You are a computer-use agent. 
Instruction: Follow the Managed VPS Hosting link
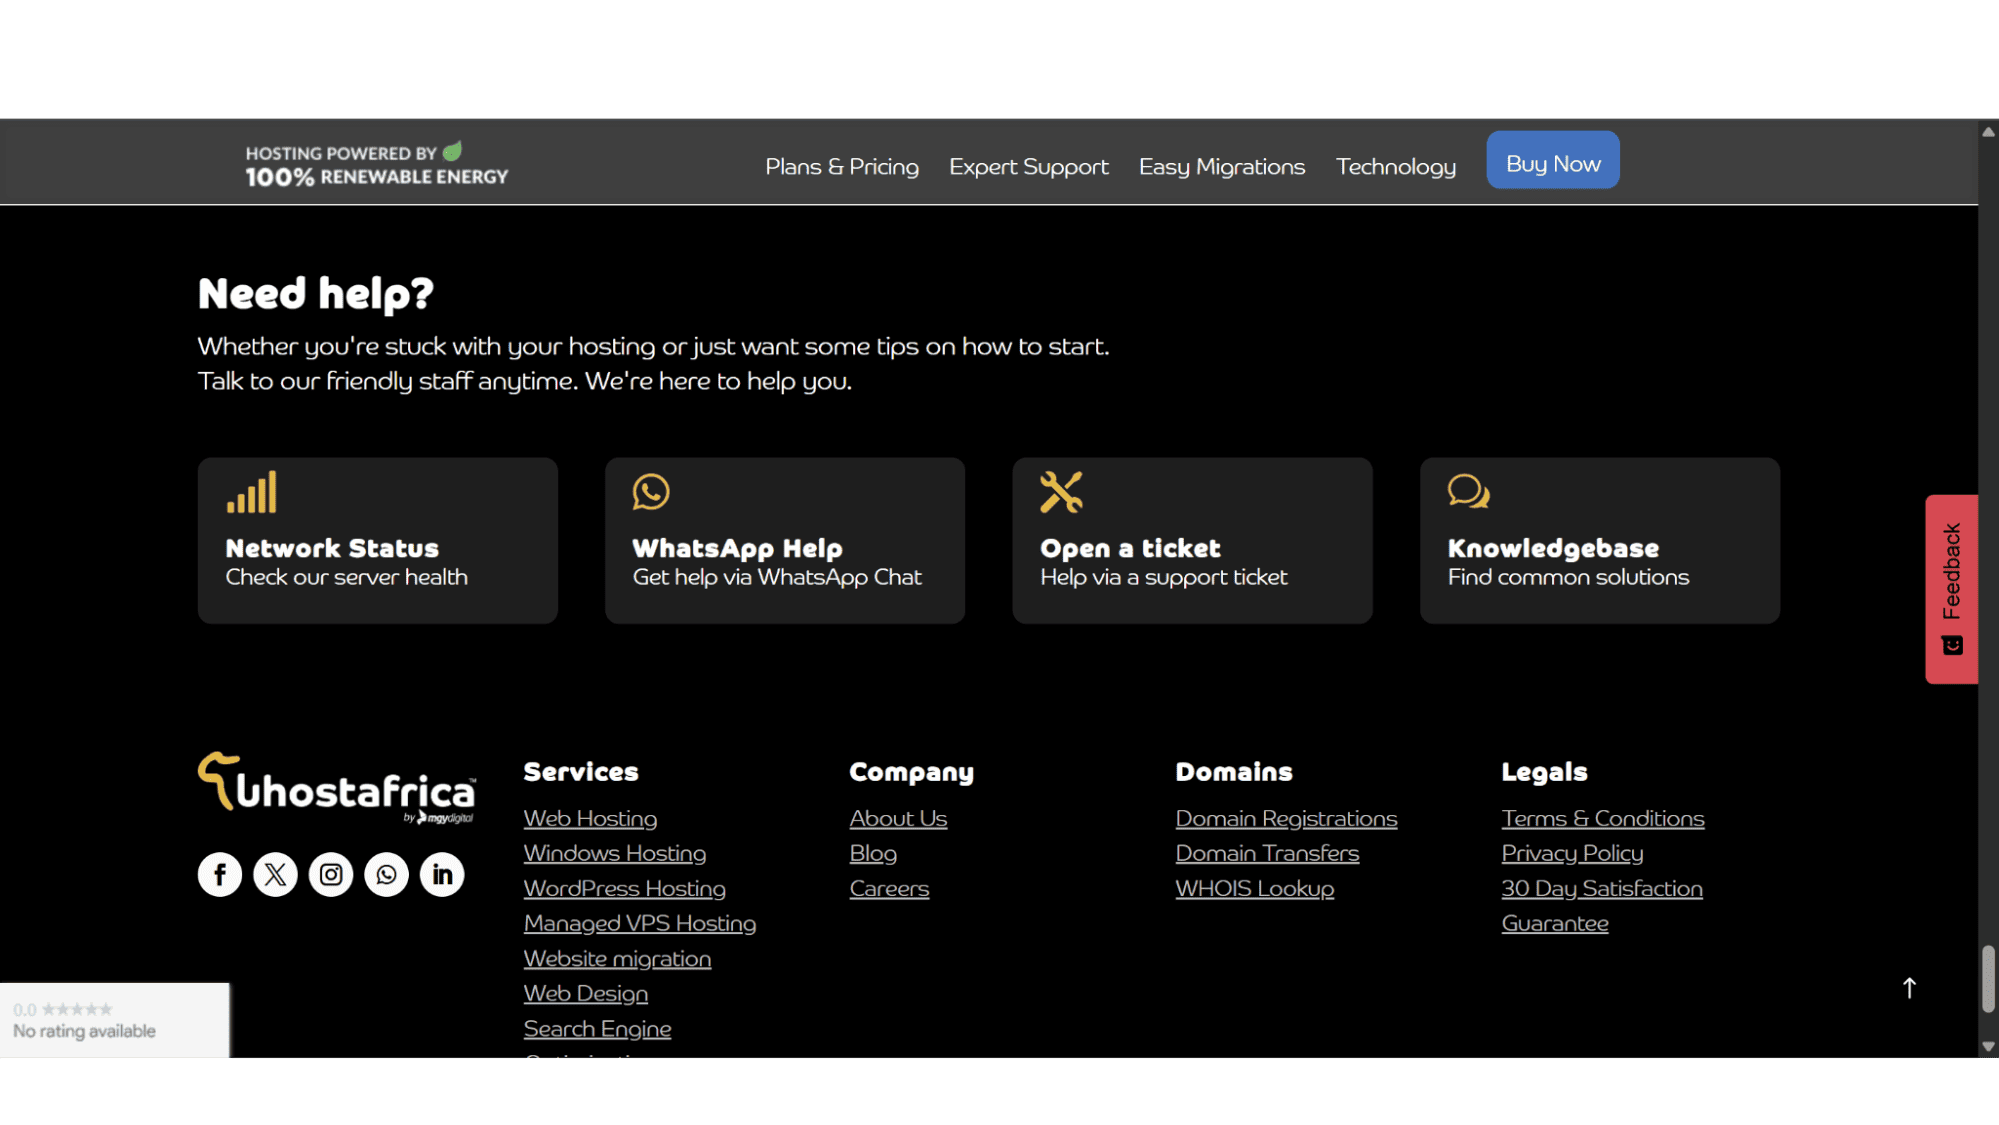tap(640, 923)
